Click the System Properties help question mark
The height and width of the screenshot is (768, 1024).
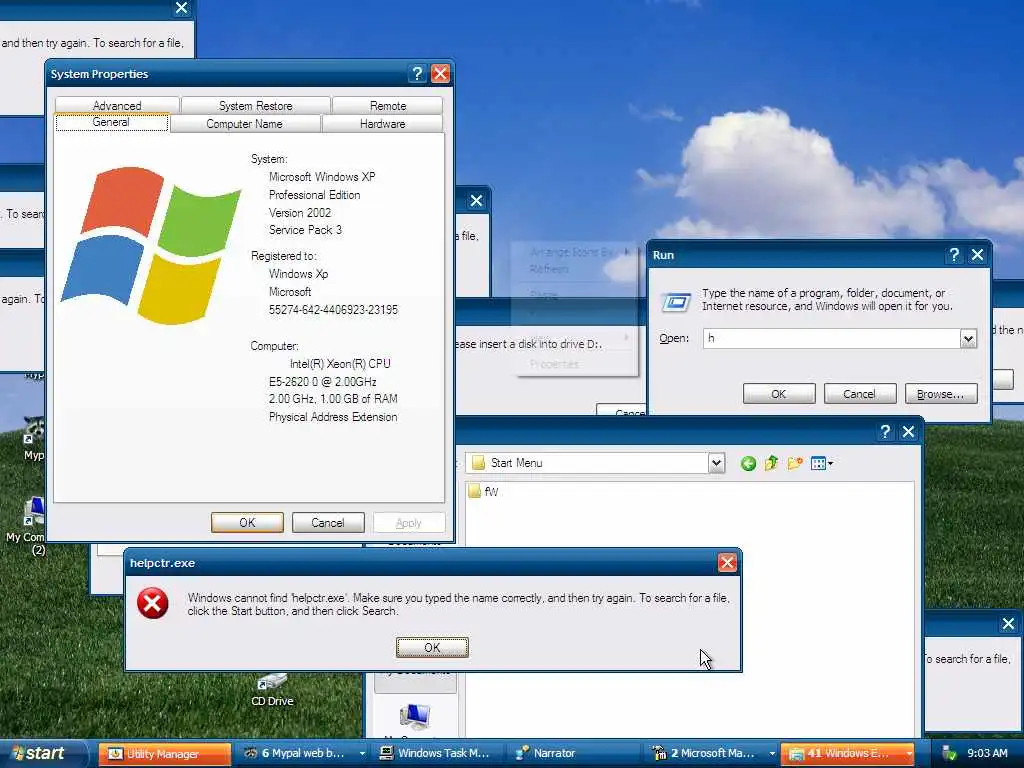417,74
